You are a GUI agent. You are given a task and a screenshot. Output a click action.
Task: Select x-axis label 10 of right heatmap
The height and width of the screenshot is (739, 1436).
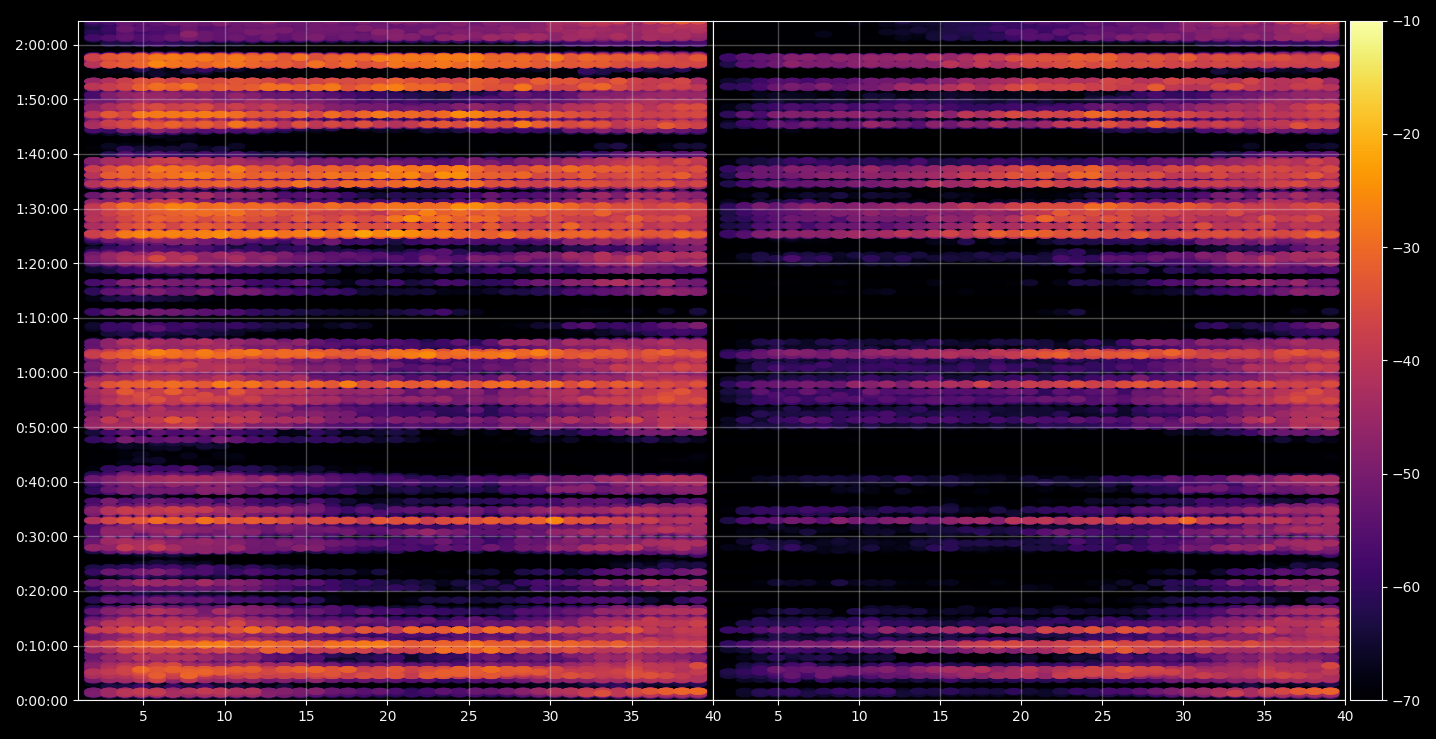858,716
